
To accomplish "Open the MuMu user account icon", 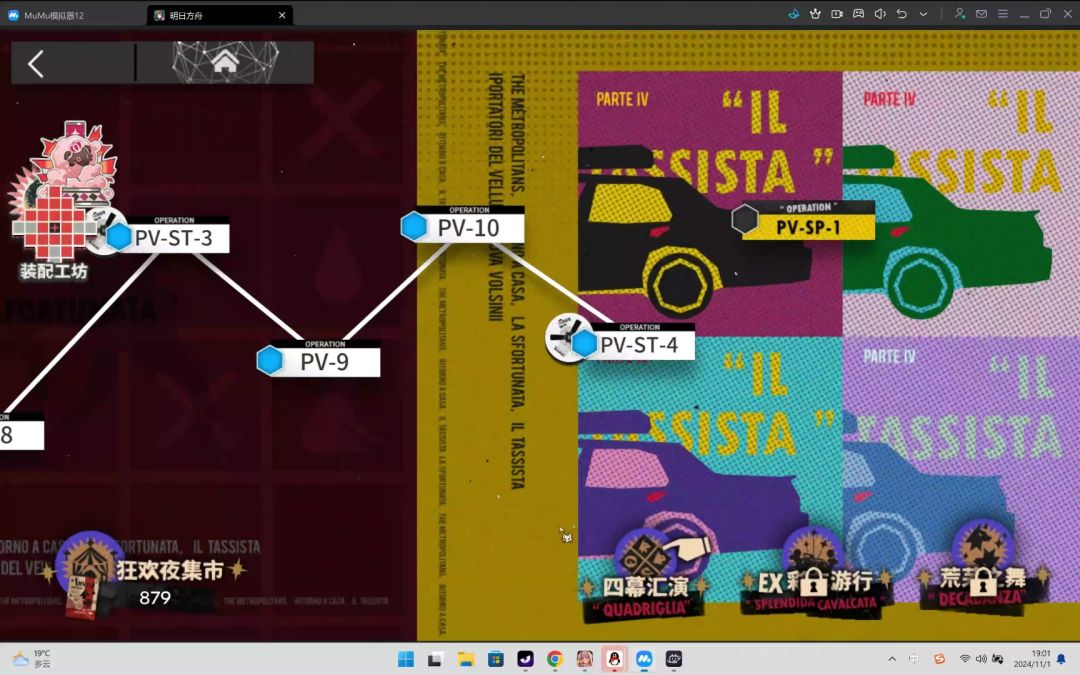I will (x=959, y=14).
